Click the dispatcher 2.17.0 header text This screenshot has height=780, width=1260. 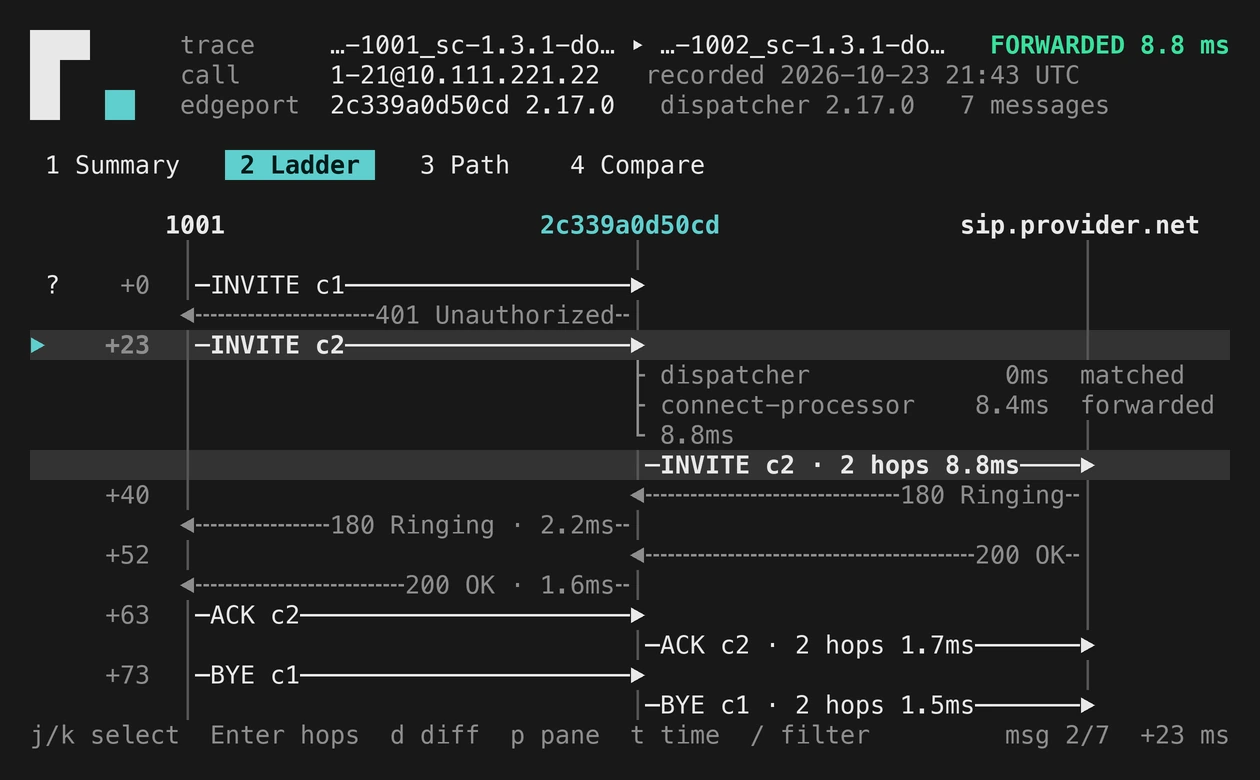pos(787,105)
